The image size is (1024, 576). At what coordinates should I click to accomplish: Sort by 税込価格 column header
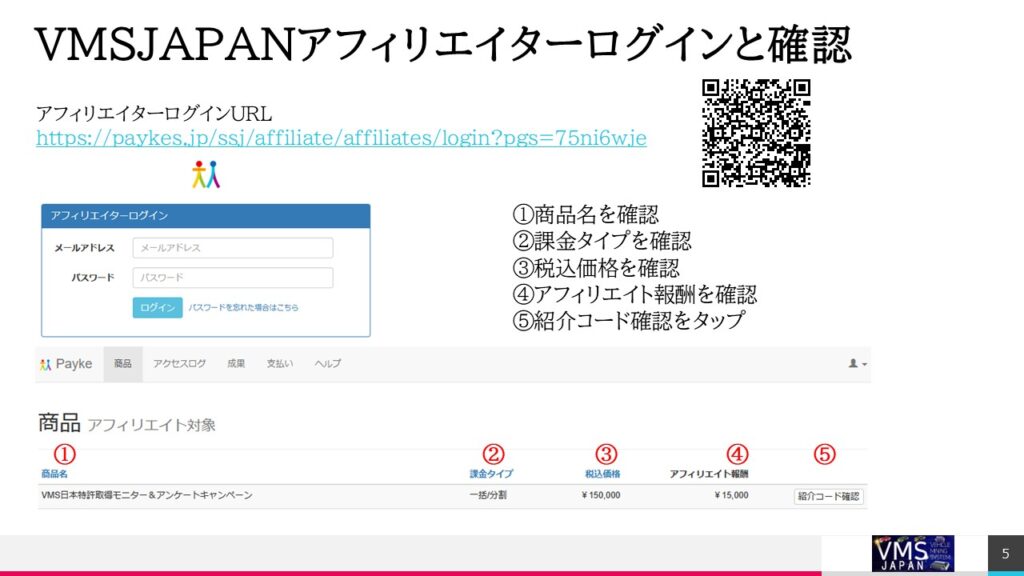click(602, 473)
